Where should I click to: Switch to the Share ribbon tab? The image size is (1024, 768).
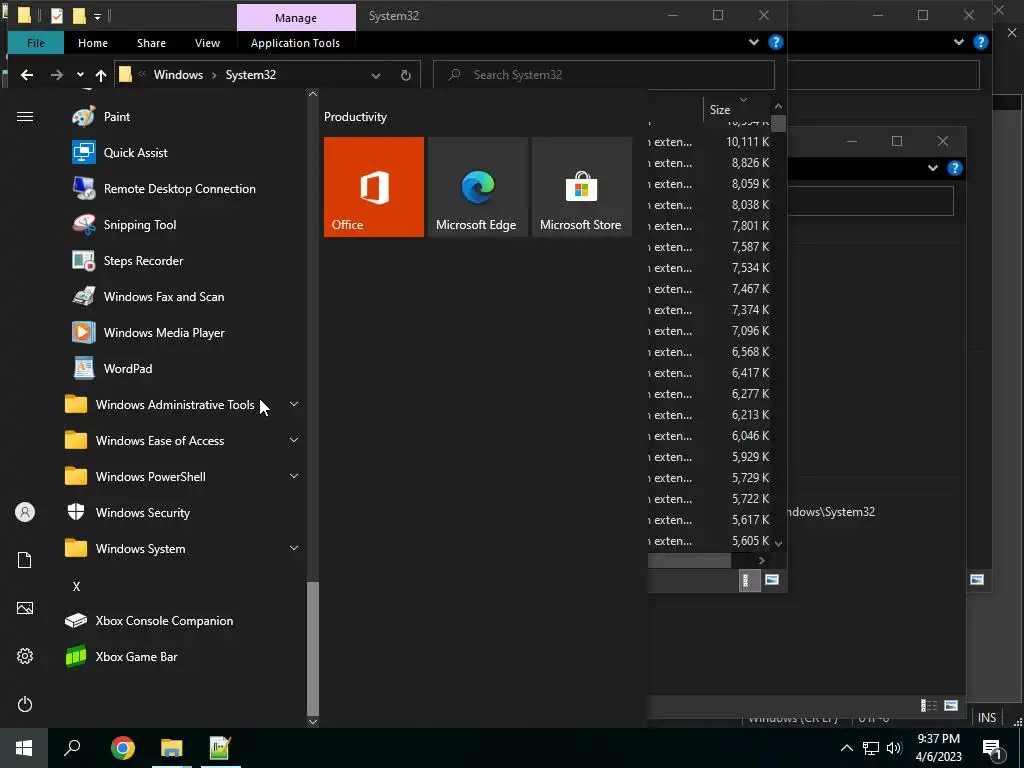click(151, 43)
